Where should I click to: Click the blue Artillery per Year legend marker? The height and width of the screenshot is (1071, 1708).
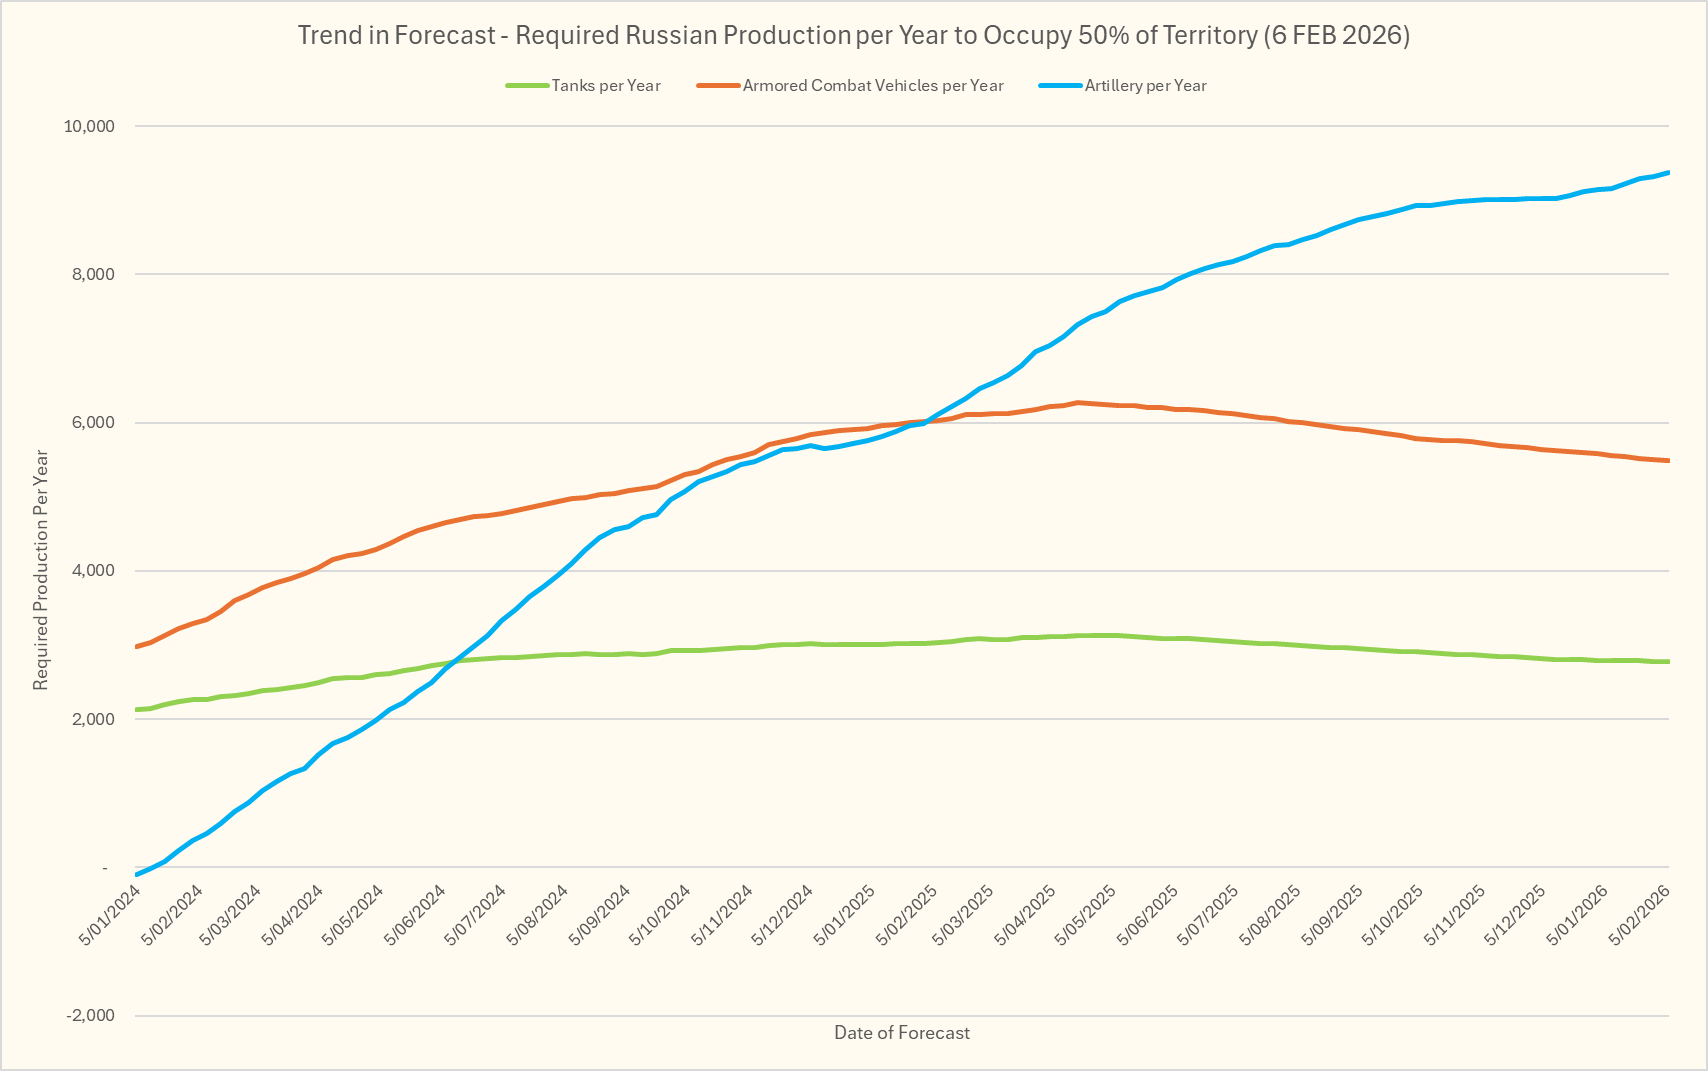(1061, 86)
